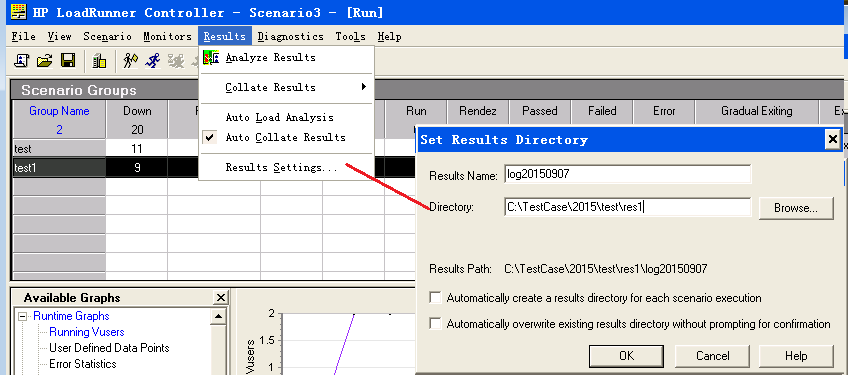Click the Browse... button
This screenshot has width=853, height=375.
pyautogui.click(x=796, y=208)
